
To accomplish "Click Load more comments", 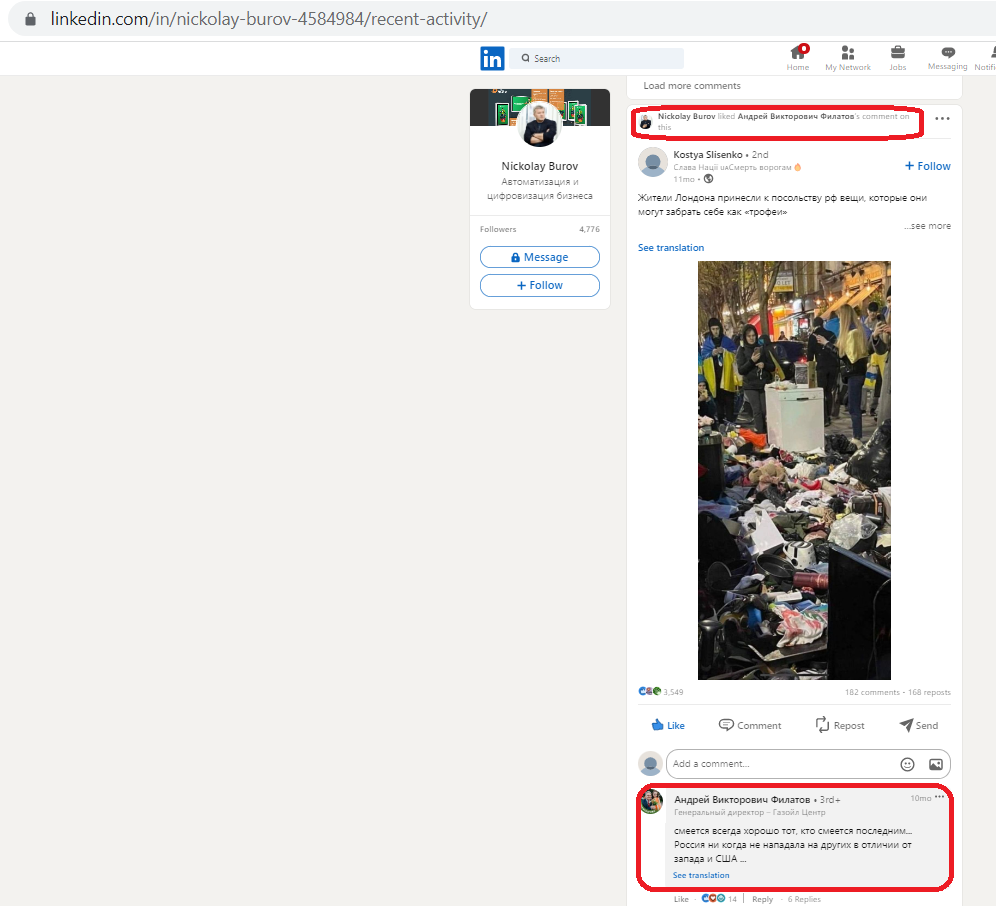I will click(x=692, y=86).
